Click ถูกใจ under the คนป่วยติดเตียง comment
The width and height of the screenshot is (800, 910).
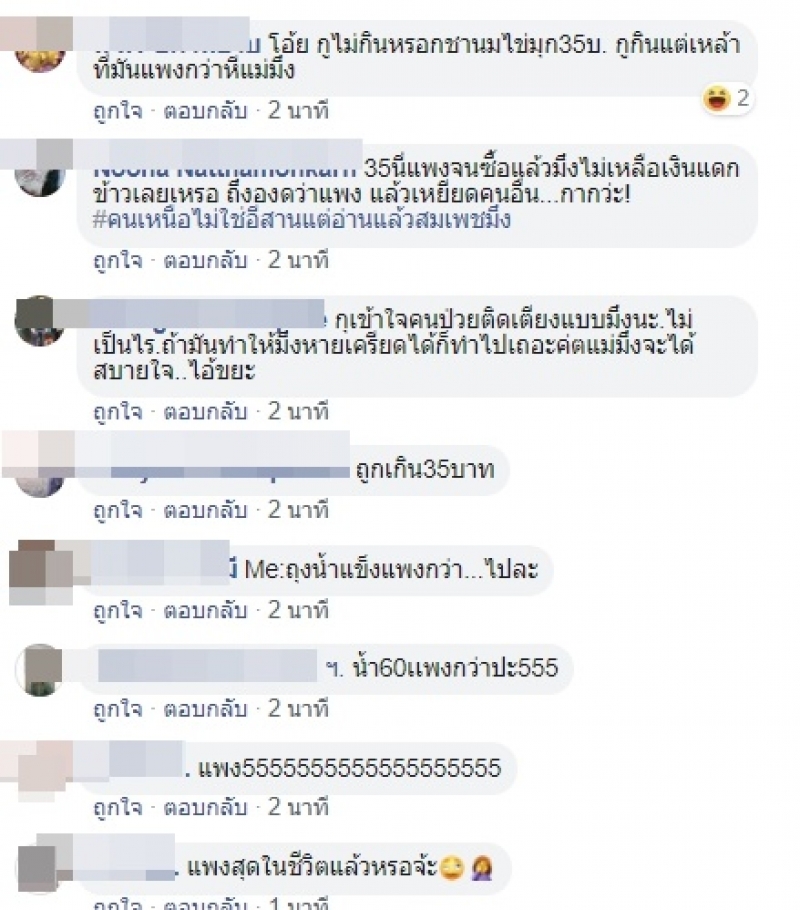[x=118, y=411]
